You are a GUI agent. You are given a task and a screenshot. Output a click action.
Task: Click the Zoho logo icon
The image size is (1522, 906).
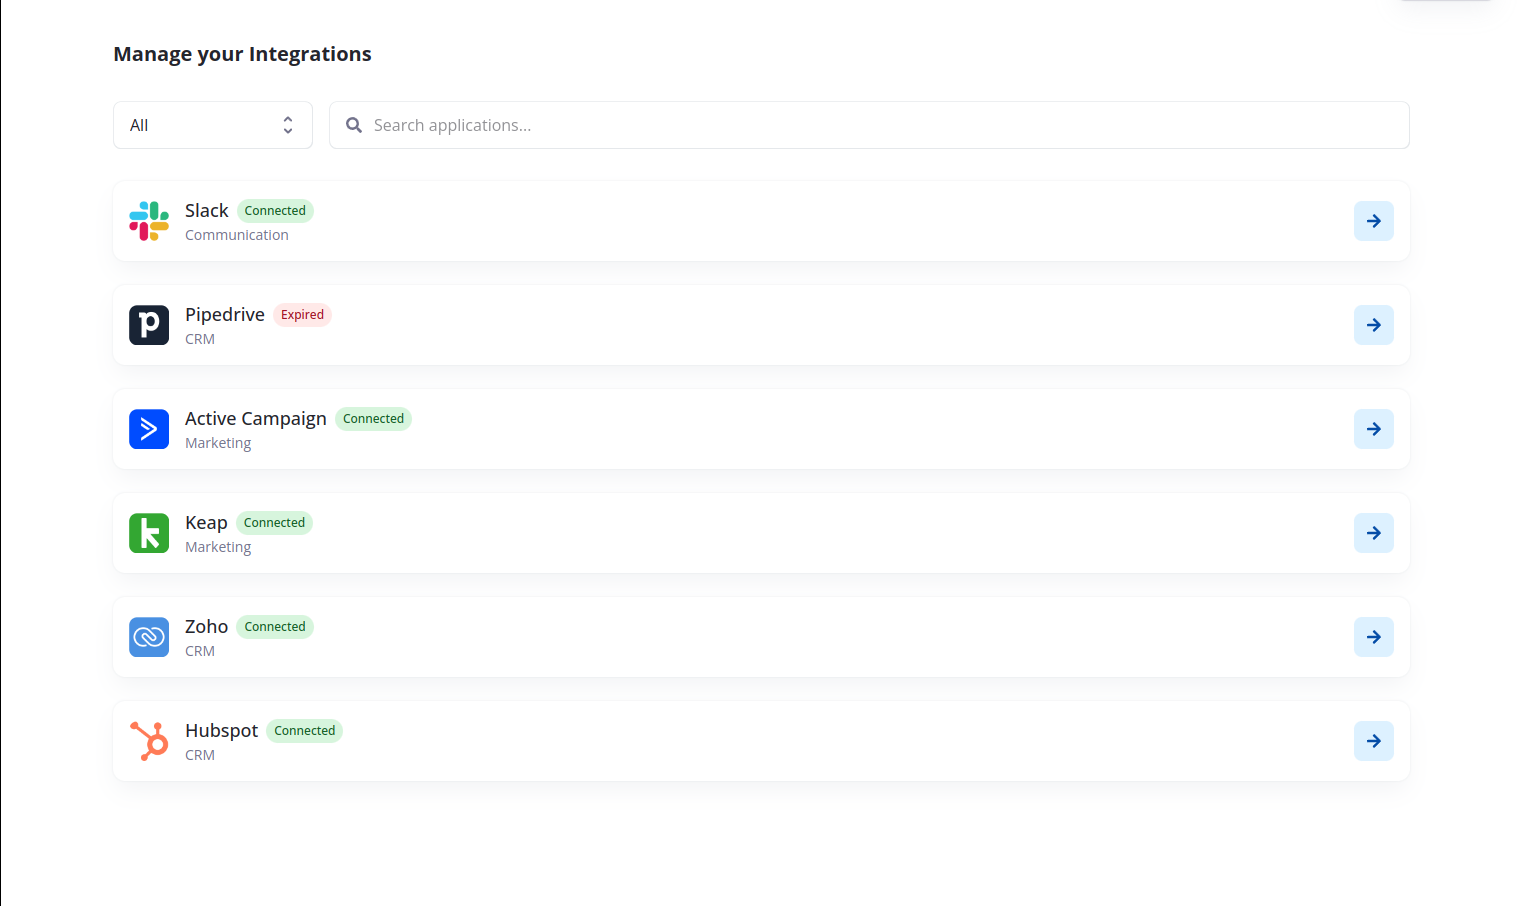pyautogui.click(x=149, y=637)
